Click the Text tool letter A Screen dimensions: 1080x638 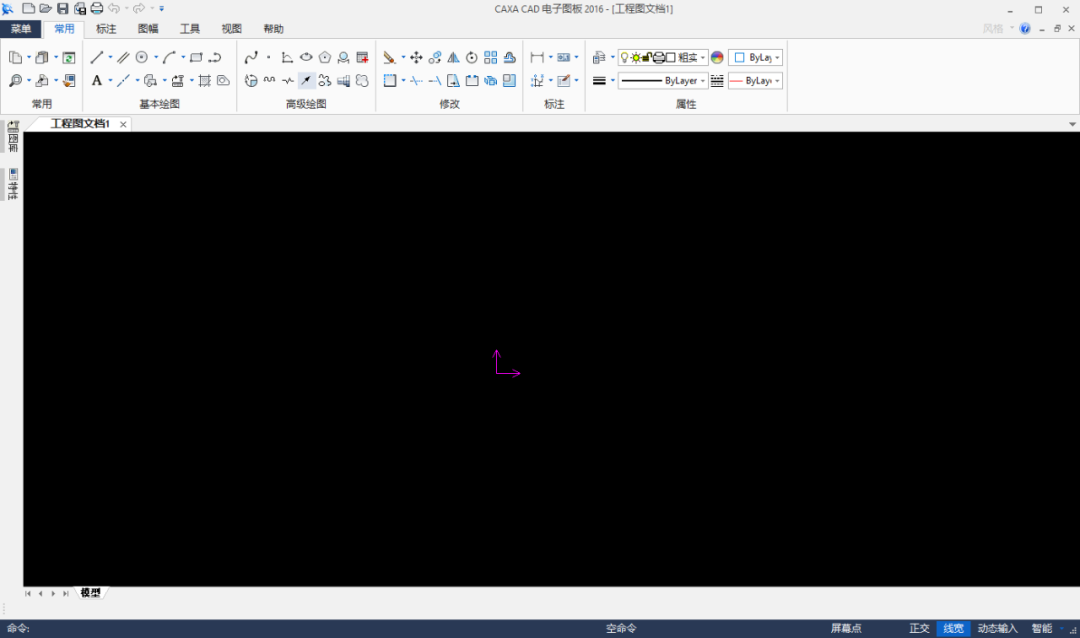96,81
